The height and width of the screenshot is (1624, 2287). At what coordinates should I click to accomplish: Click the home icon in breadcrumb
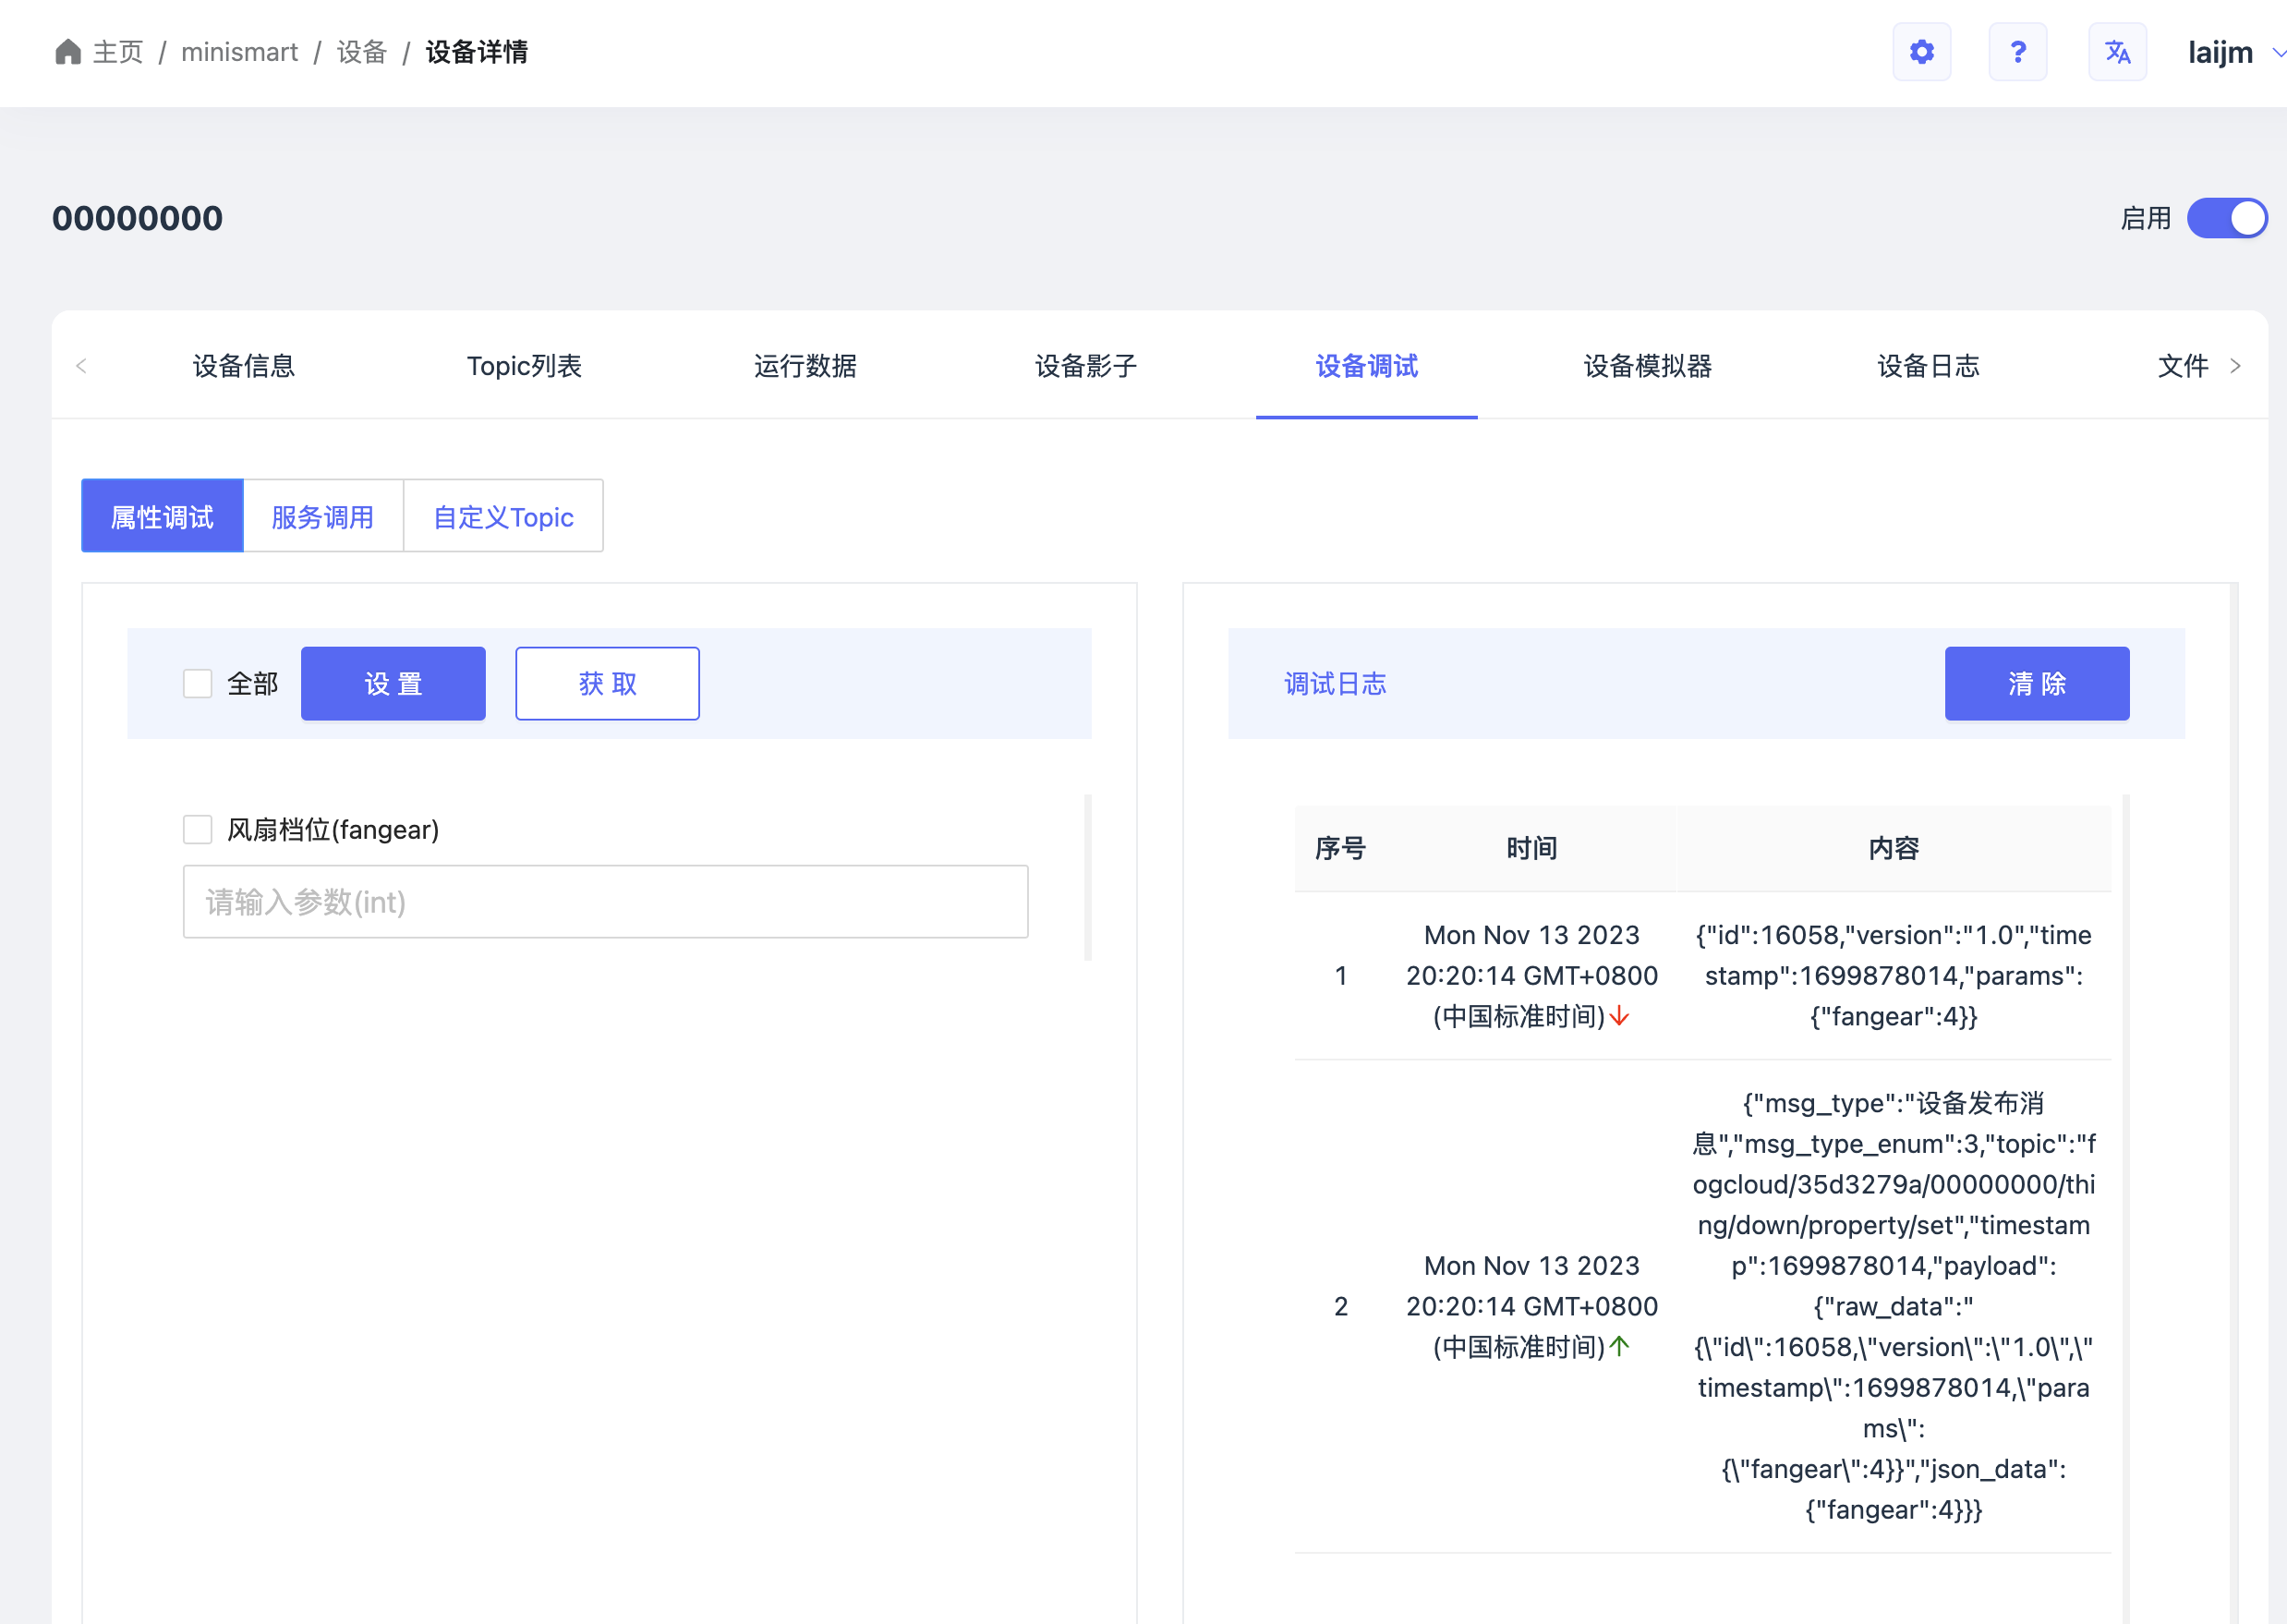(x=68, y=52)
